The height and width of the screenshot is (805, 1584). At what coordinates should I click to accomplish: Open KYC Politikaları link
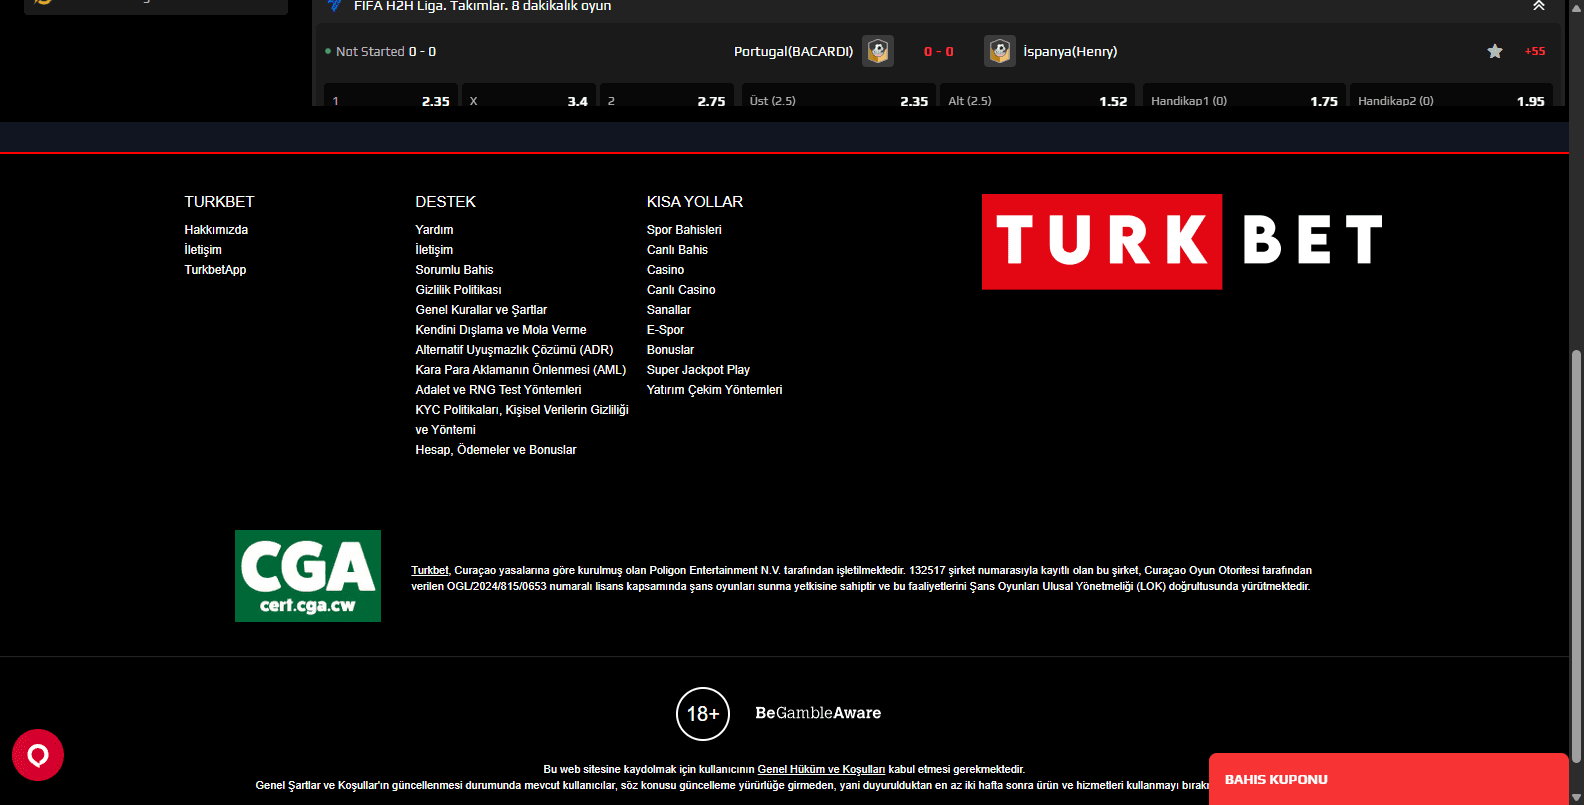click(x=522, y=420)
